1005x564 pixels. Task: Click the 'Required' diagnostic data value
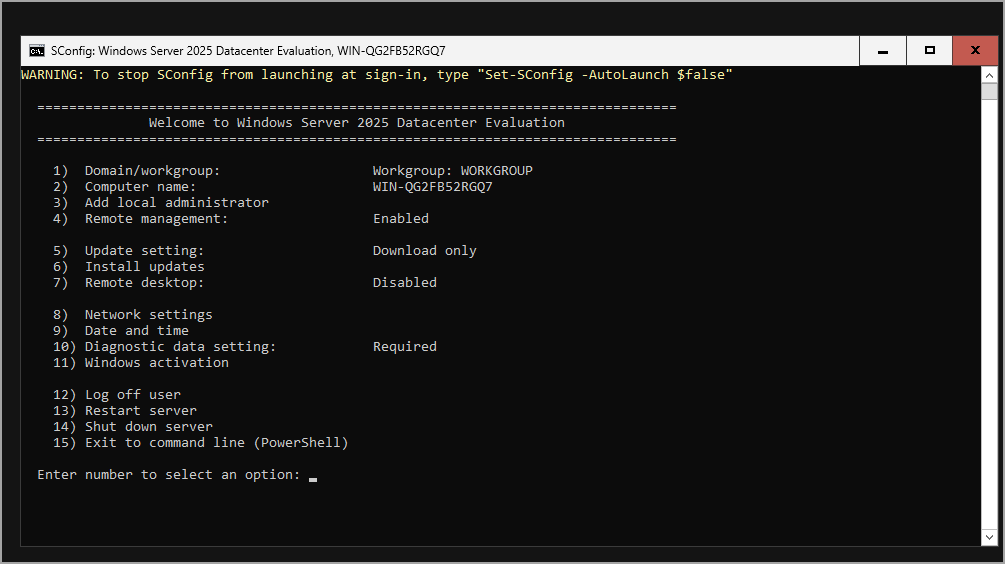tap(404, 347)
